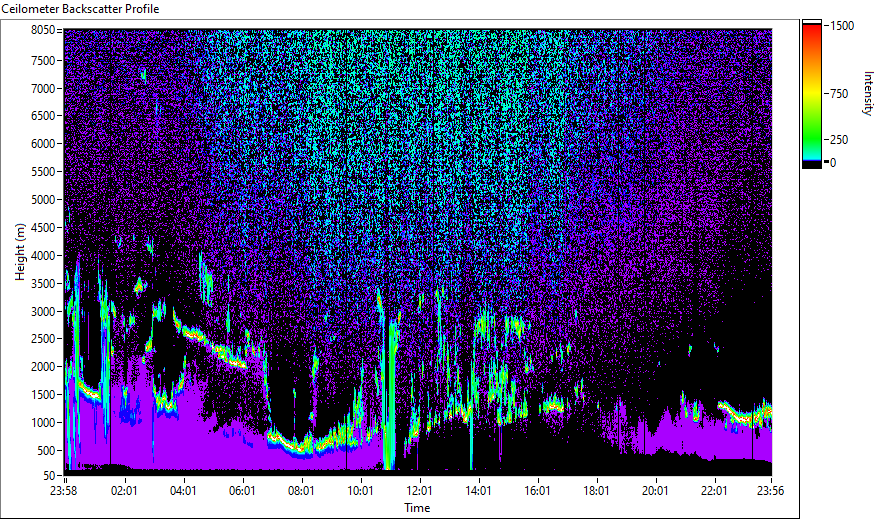Select the 7000 height axis value
This screenshot has width=878, height=519.
coord(43,88)
